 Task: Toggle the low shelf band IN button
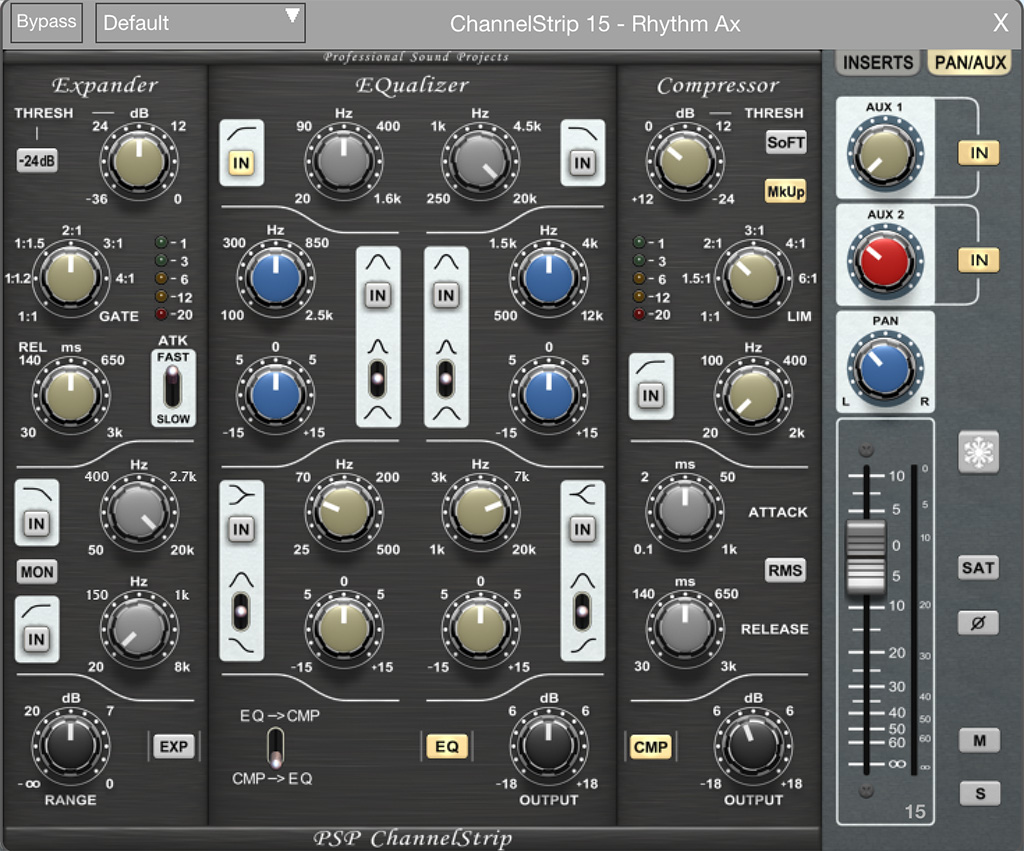tap(241, 529)
